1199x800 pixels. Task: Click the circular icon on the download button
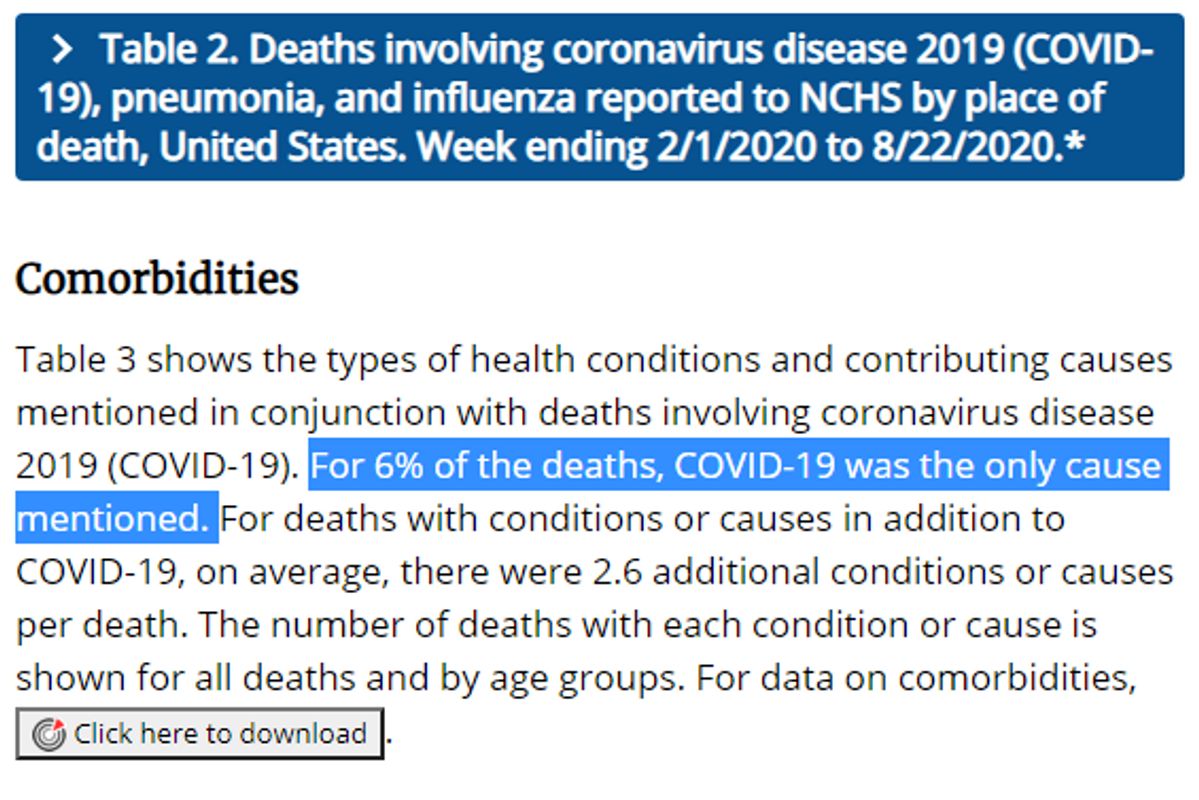click(49, 734)
